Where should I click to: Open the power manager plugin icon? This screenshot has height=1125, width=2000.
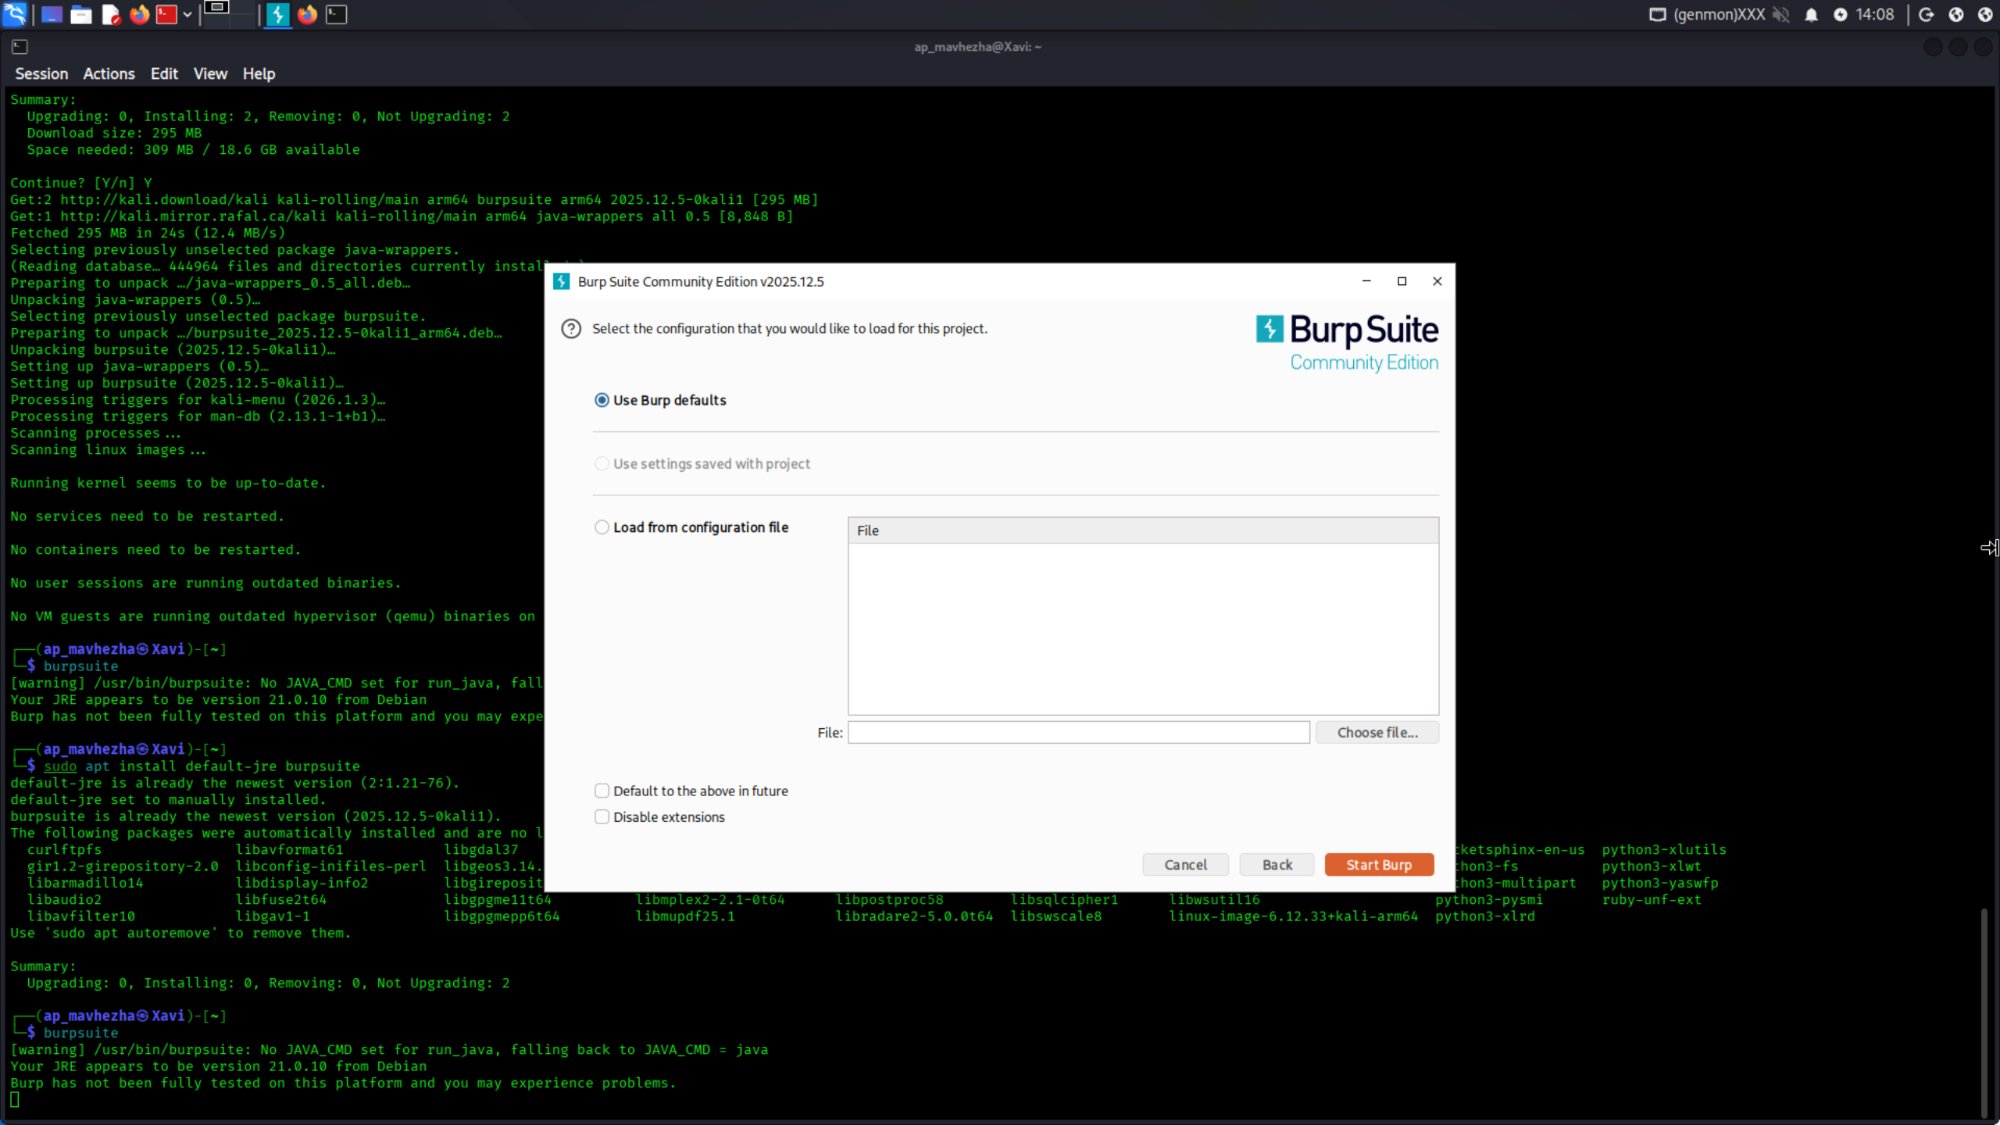[x=1840, y=14]
